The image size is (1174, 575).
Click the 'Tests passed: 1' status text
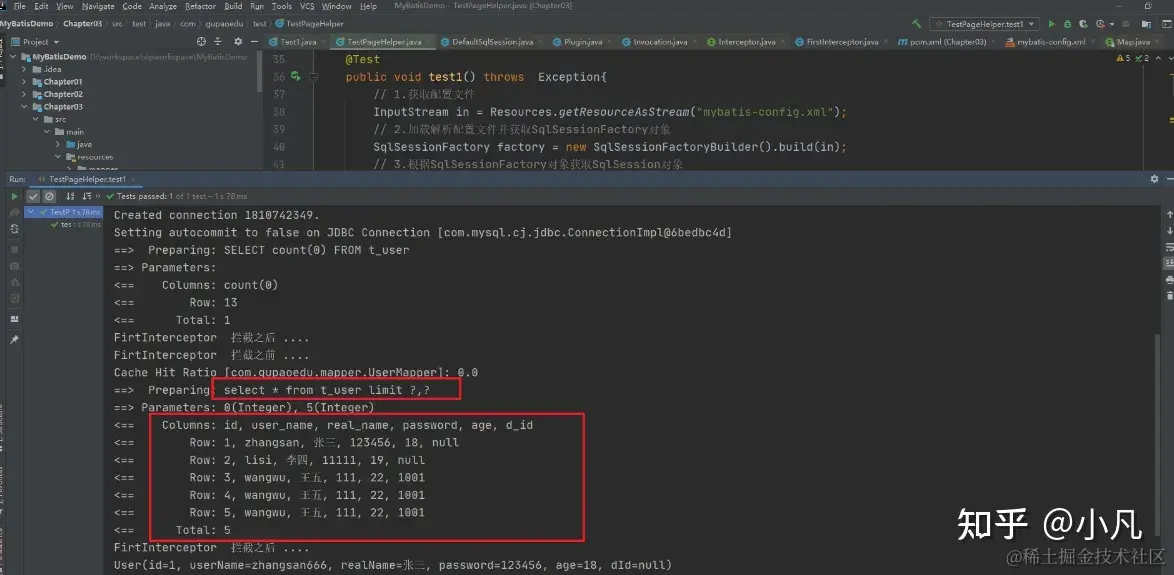tap(145, 196)
